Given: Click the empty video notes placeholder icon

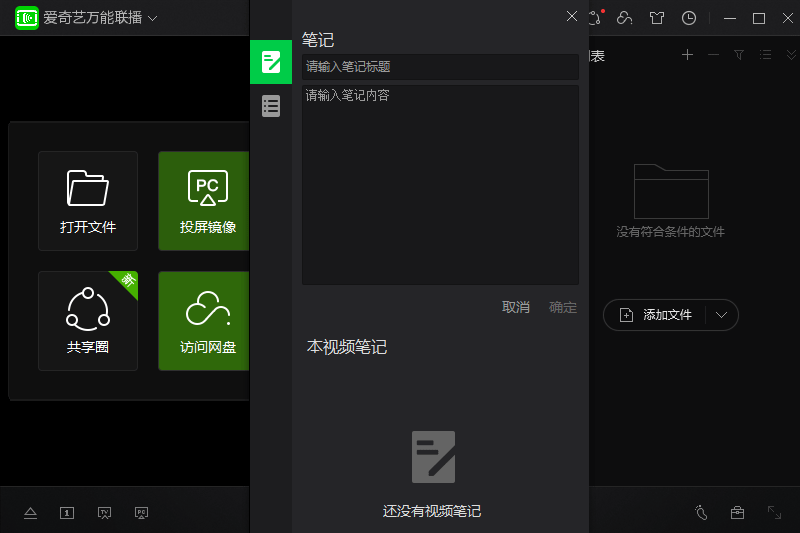Looking at the screenshot, I should click(x=433, y=457).
